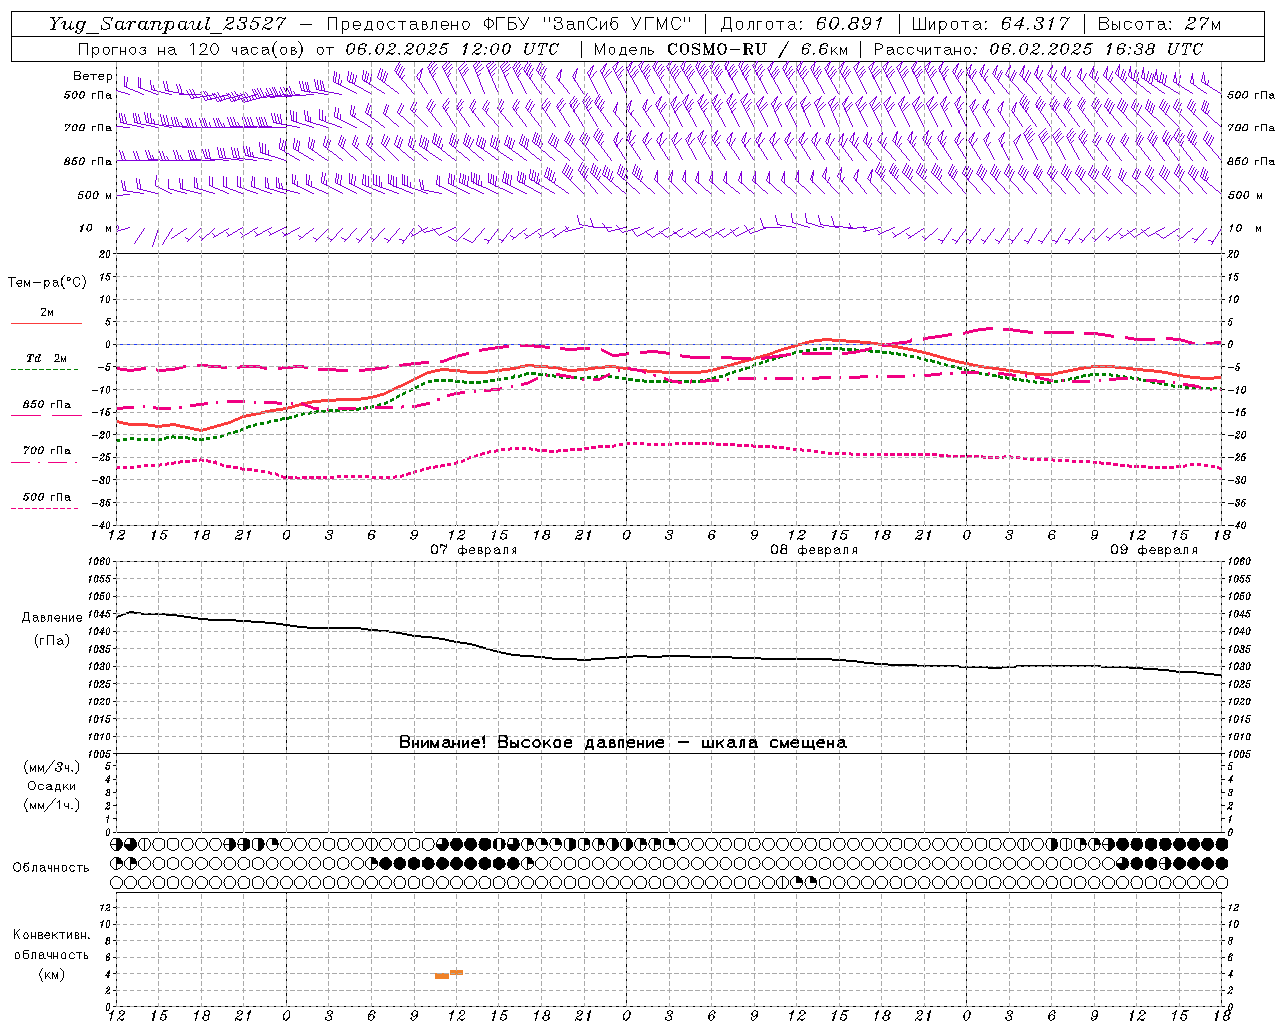Click the Высота: 27м text
Image resolution: width=1280 pixels, height=1024 pixels.
coord(1159,24)
